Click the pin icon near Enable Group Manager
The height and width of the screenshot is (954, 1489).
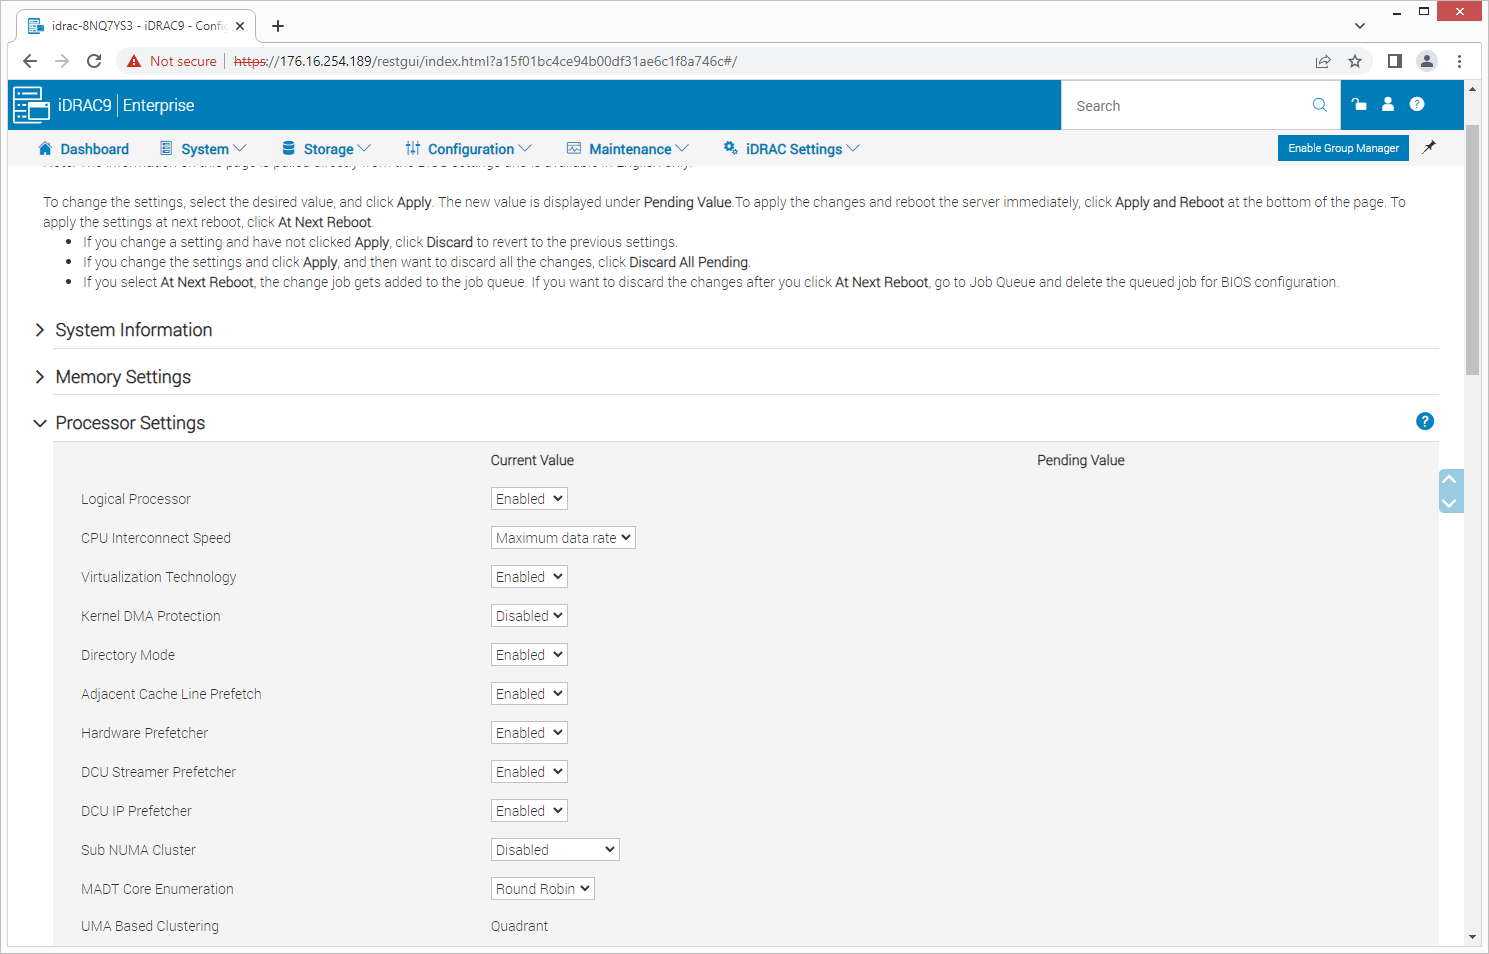click(1428, 147)
